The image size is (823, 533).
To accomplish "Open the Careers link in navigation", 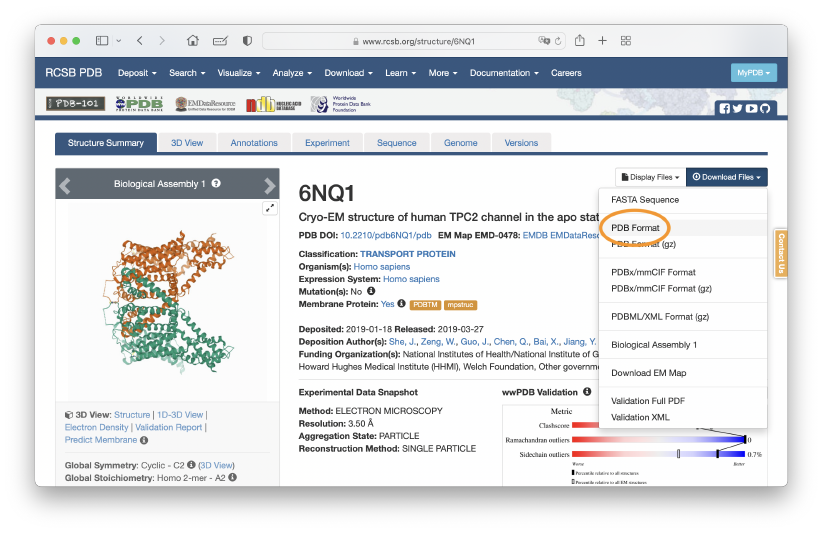I will [x=566, y=73].
